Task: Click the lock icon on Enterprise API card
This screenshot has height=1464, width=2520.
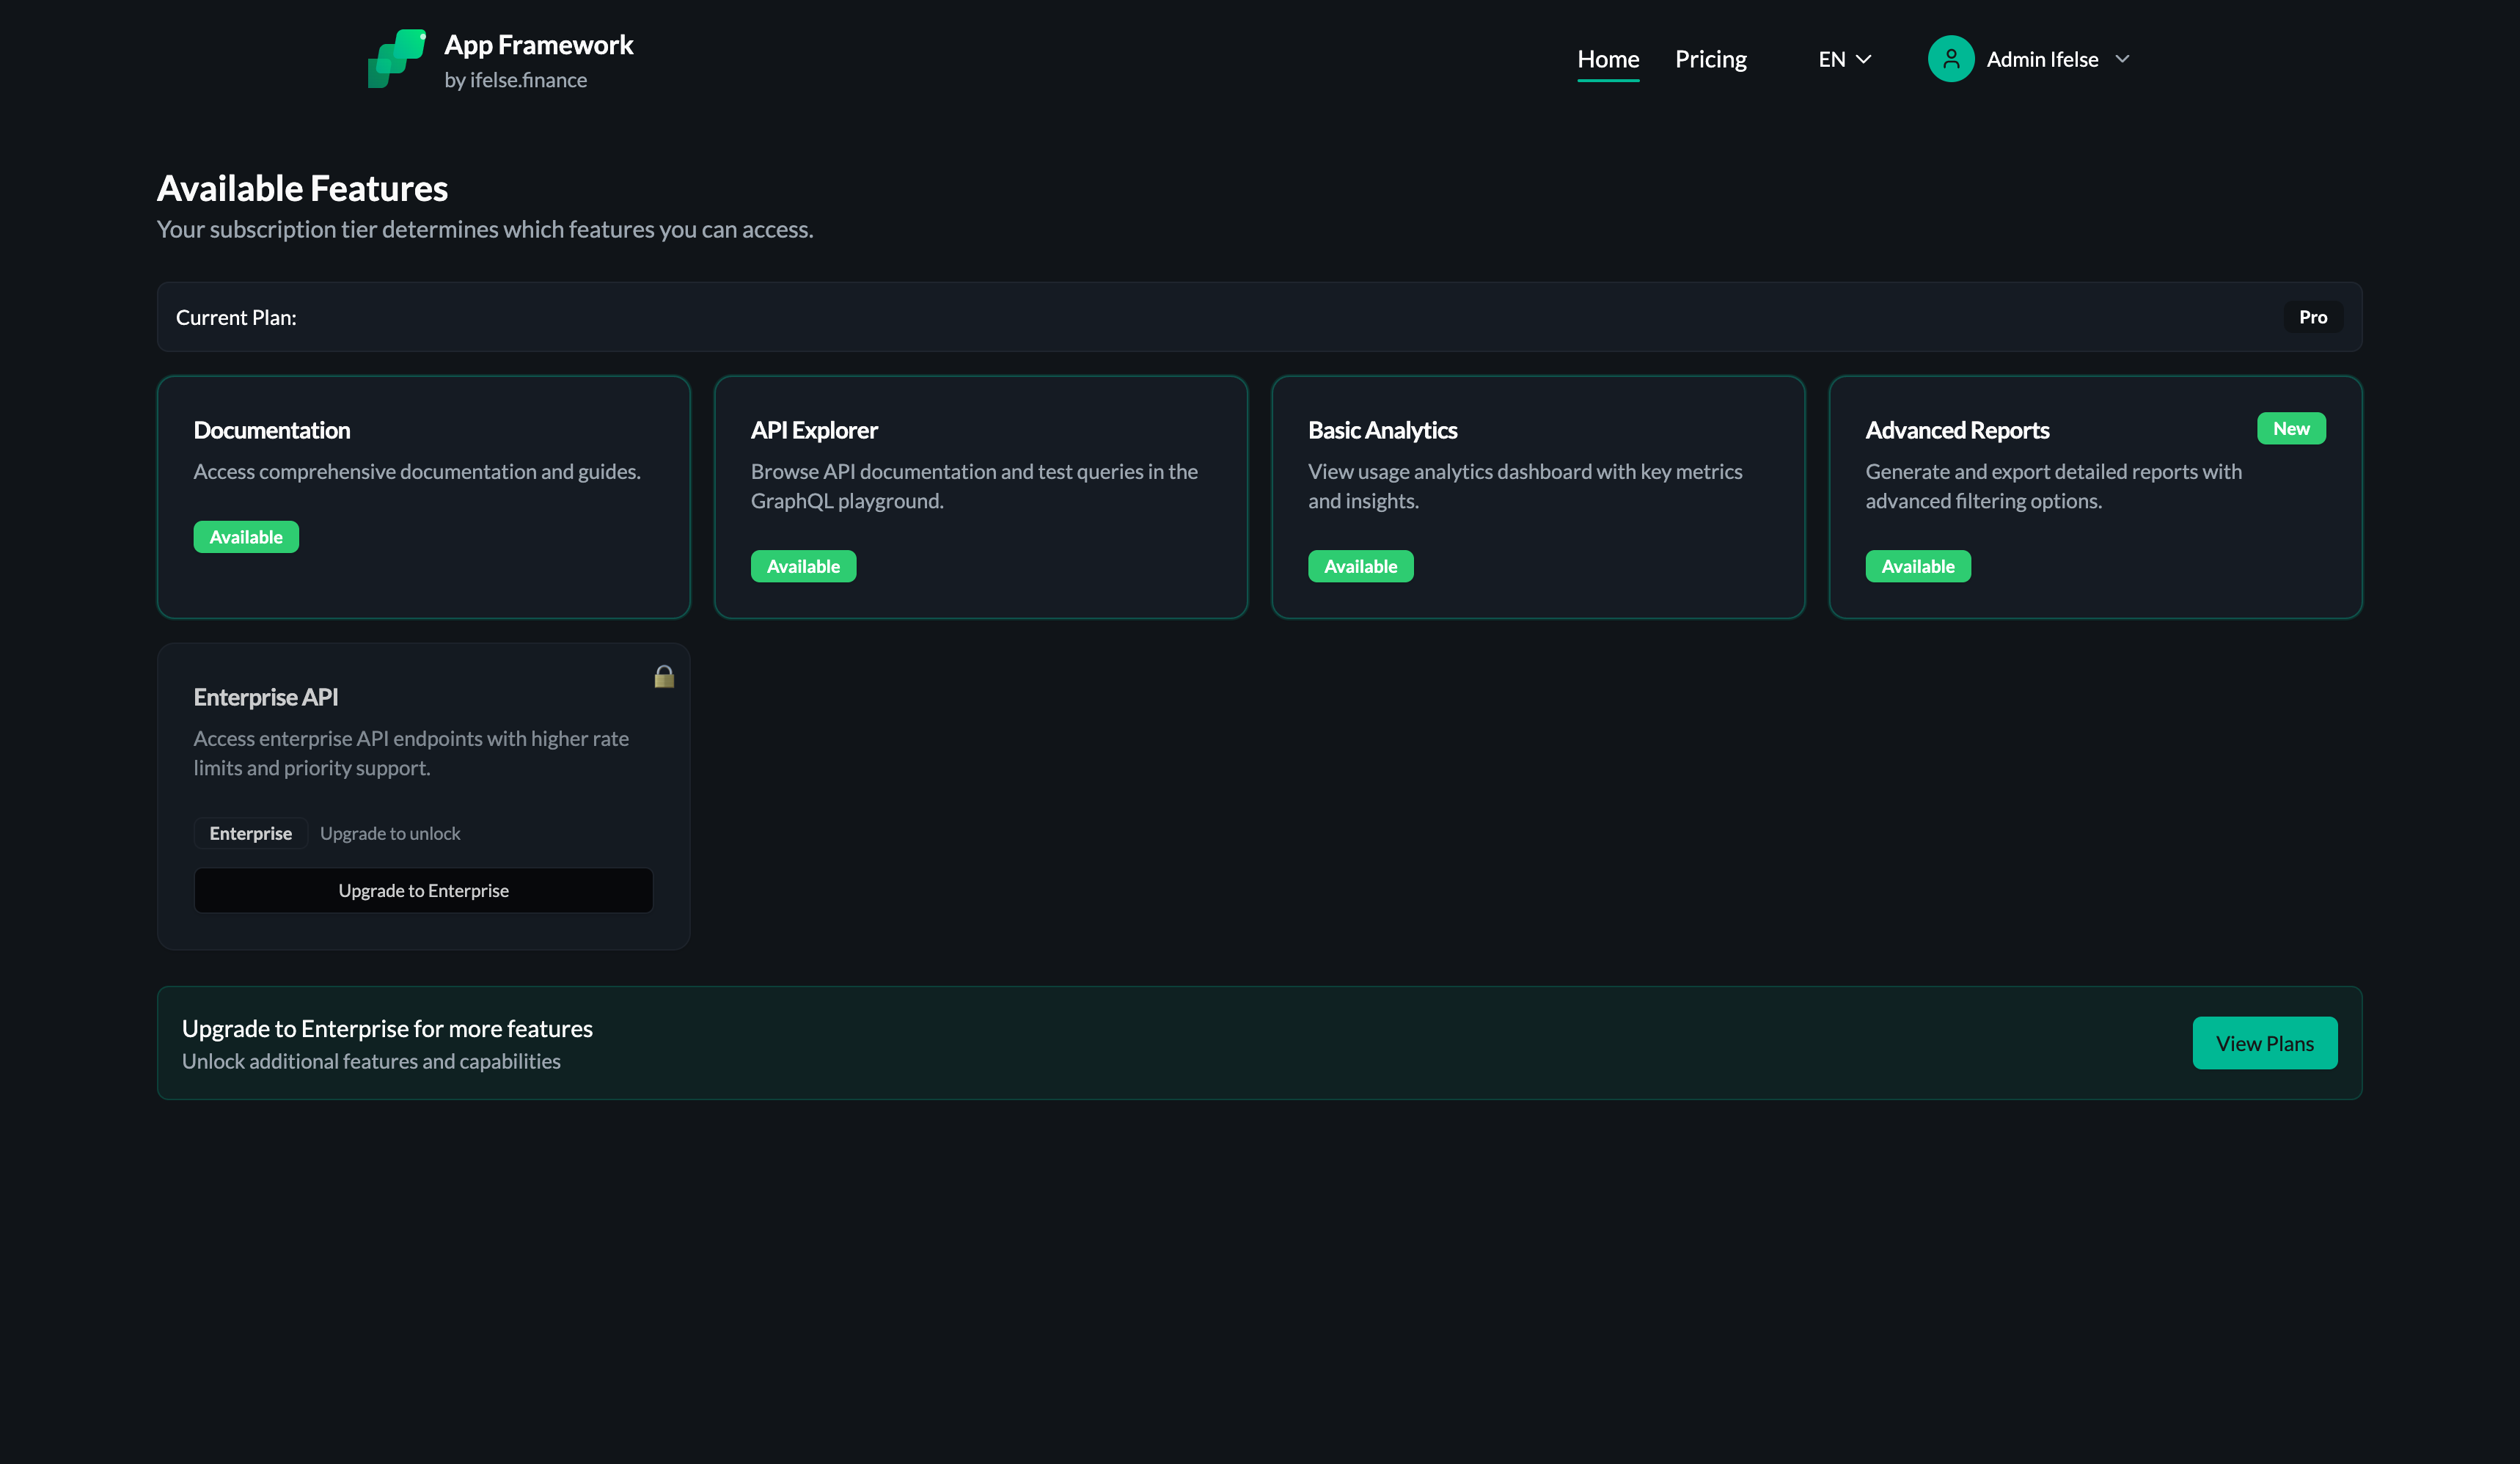Action: pyautogui.click(x=664, y=677)
